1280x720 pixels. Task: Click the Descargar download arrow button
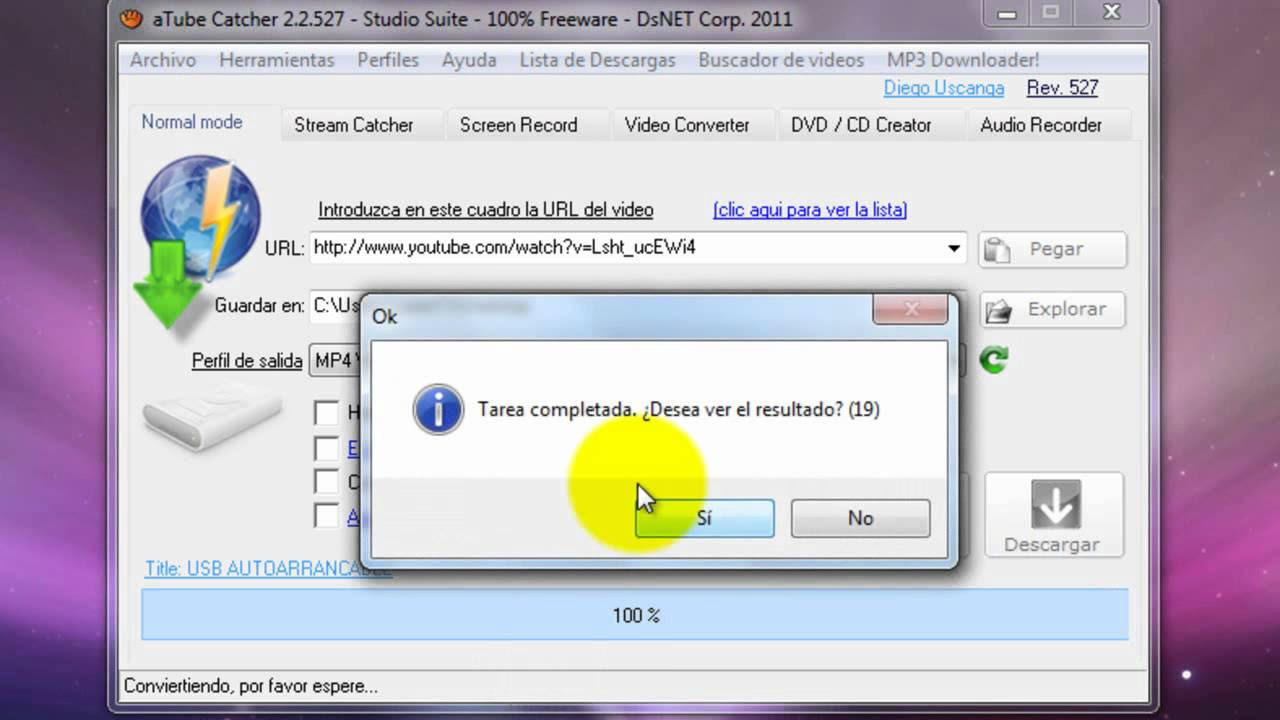pos(1054,515)
